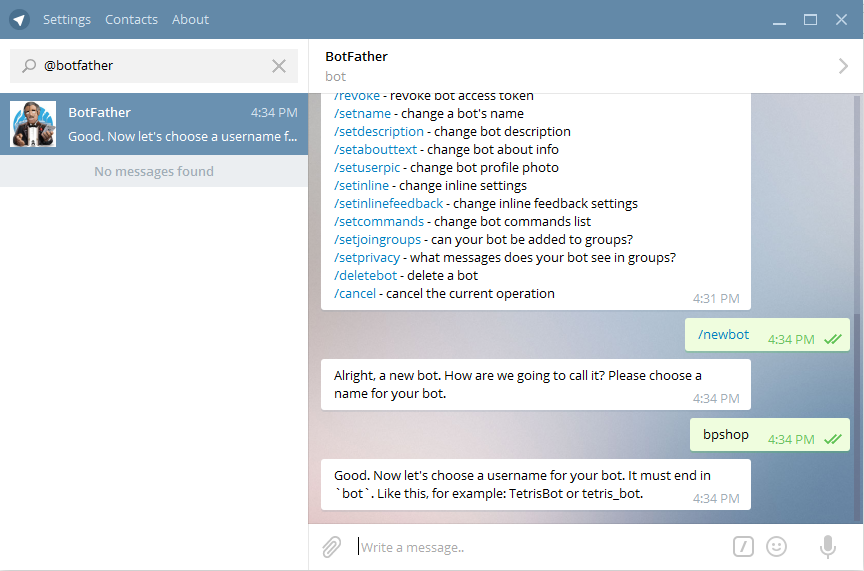Open the Contacts menu

(131, 20)
